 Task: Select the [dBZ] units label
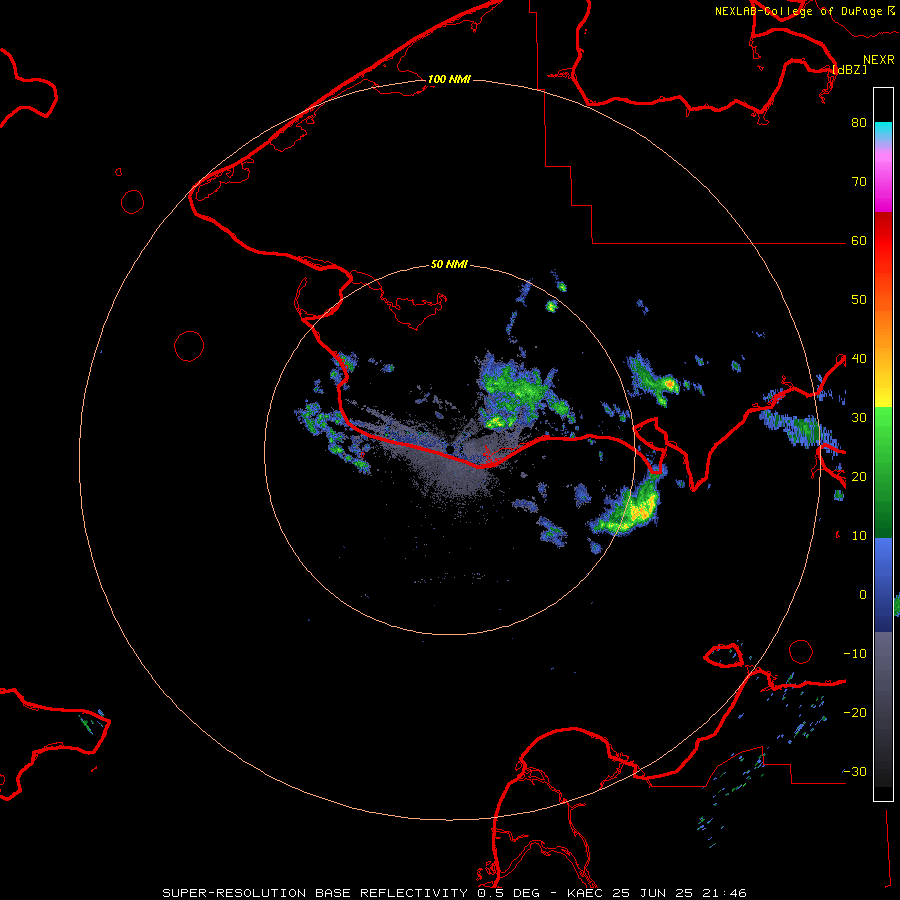point(849,69)
